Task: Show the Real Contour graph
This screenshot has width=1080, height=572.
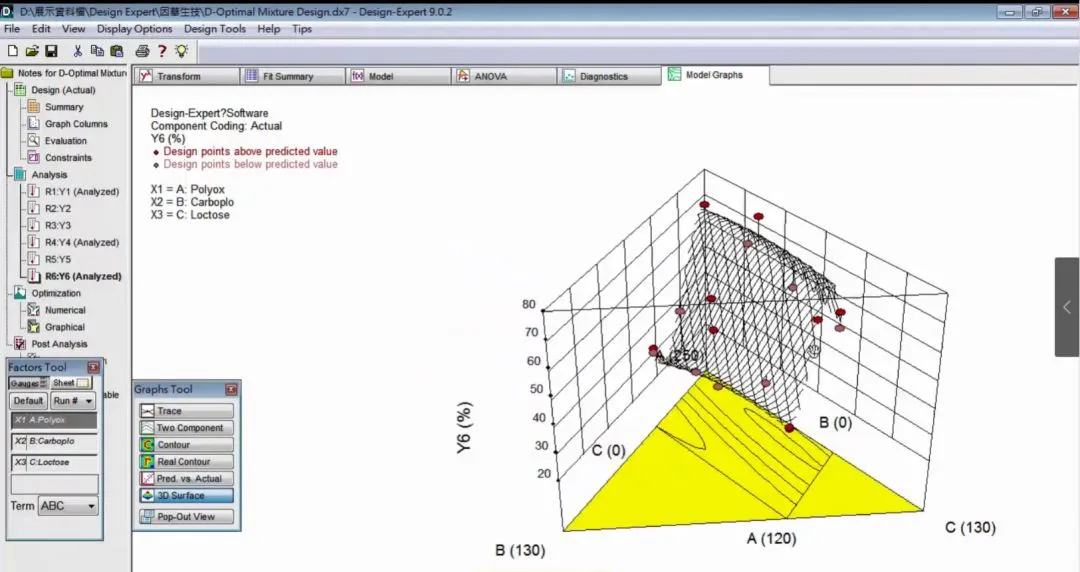Action: (186, 462)
